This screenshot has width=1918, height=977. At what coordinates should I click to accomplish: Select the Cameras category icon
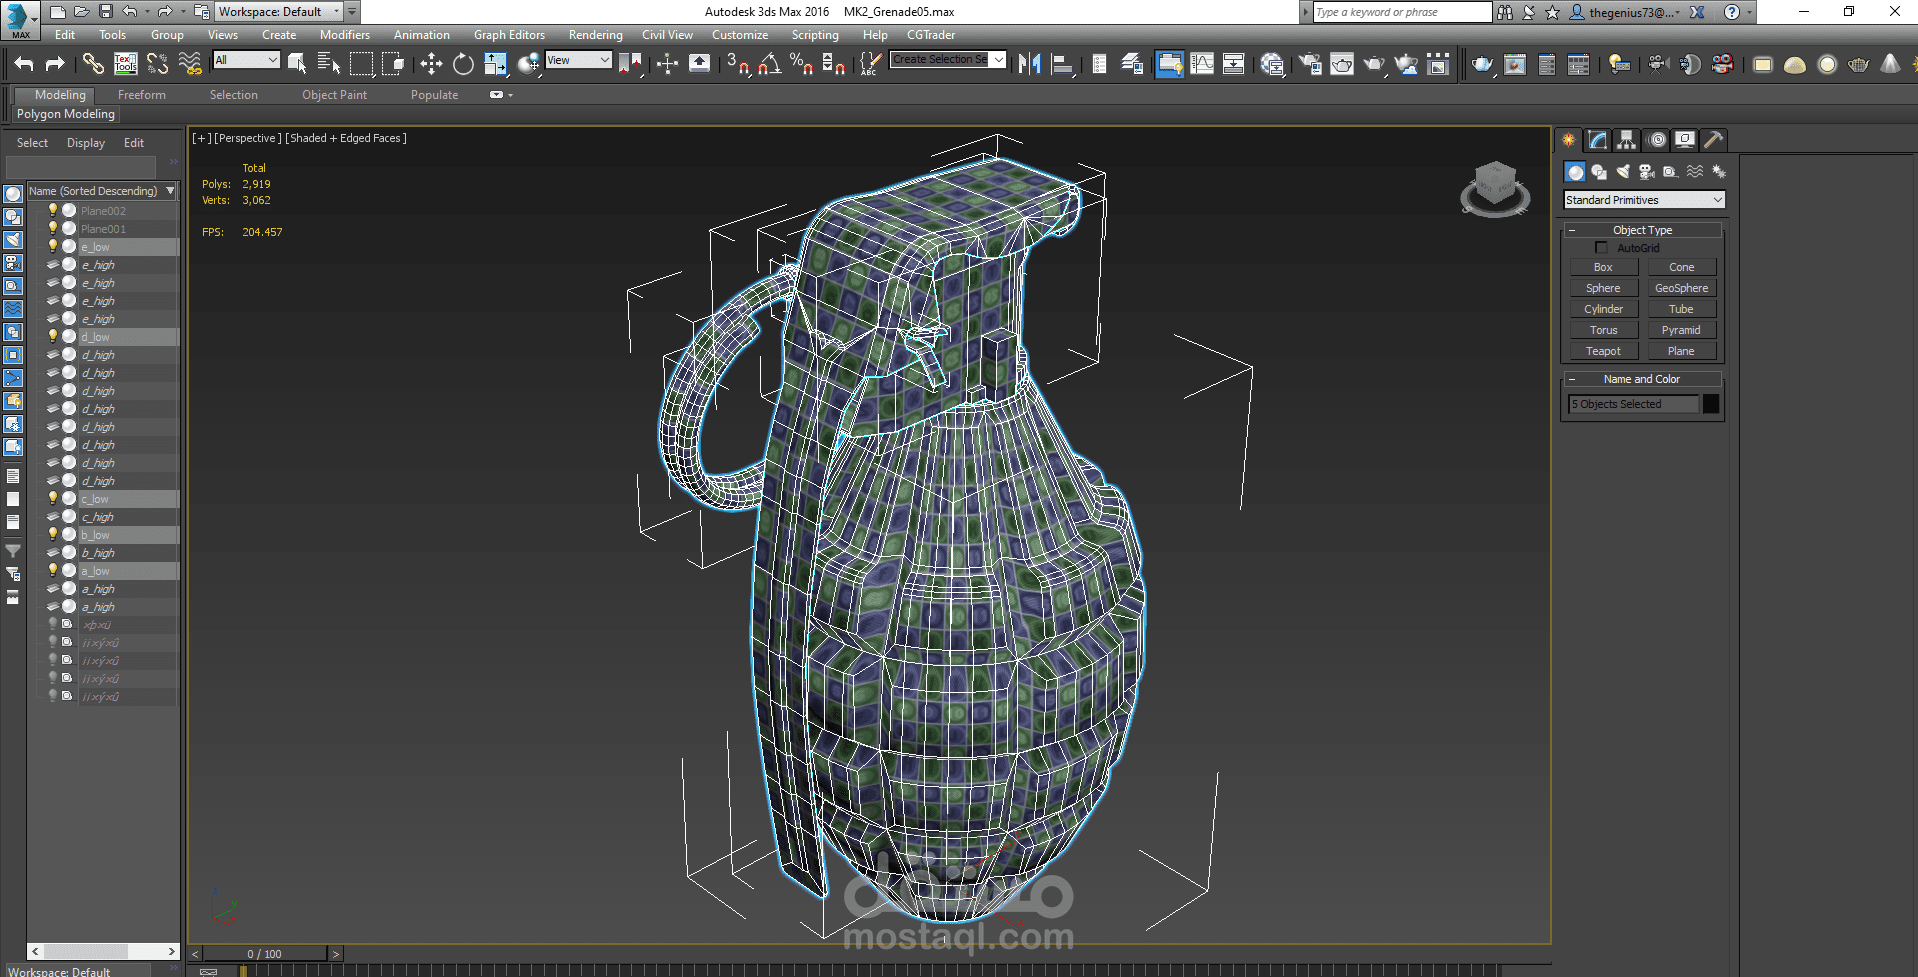(x=1647, y=172)
